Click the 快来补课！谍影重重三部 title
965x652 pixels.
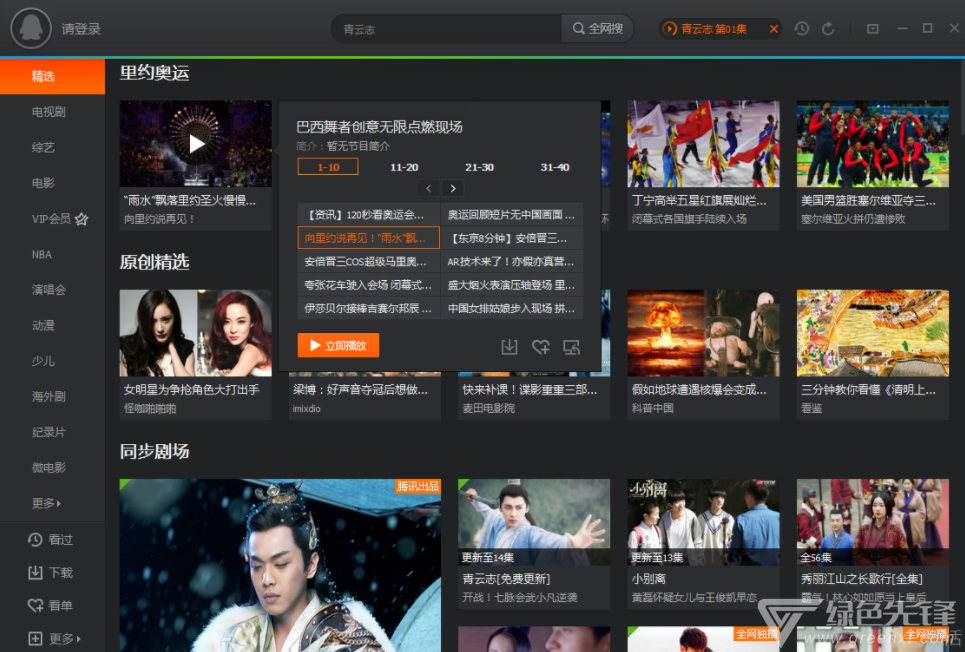pos(530,390)
